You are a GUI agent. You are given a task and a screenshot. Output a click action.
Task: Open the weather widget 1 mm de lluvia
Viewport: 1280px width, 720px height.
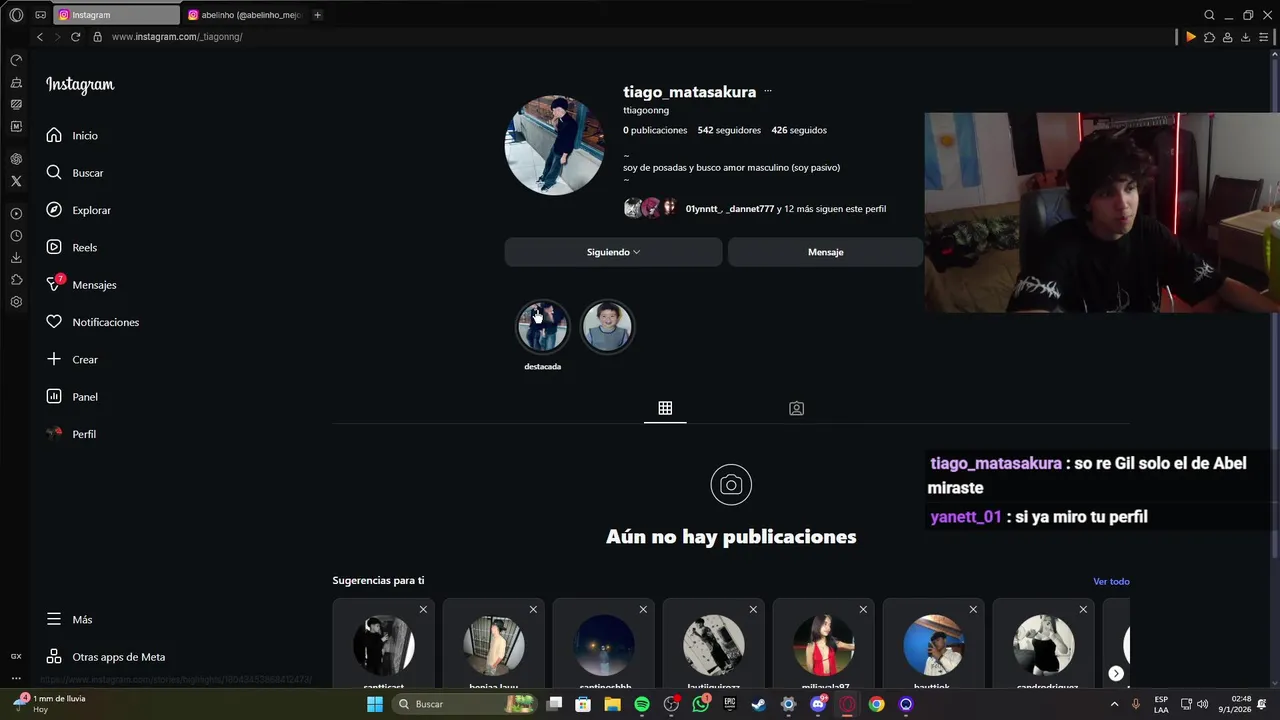[52, 703]
